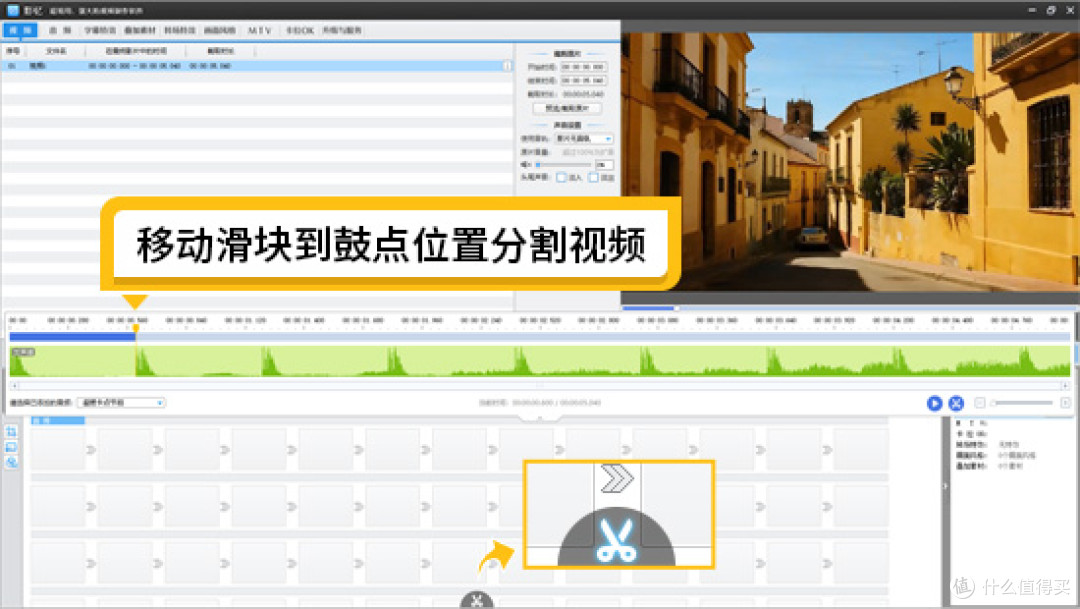This screenshot has height=609, width=1080.
Task: Click the volume percentage field beside the slider
Action: tap(604, 165)
